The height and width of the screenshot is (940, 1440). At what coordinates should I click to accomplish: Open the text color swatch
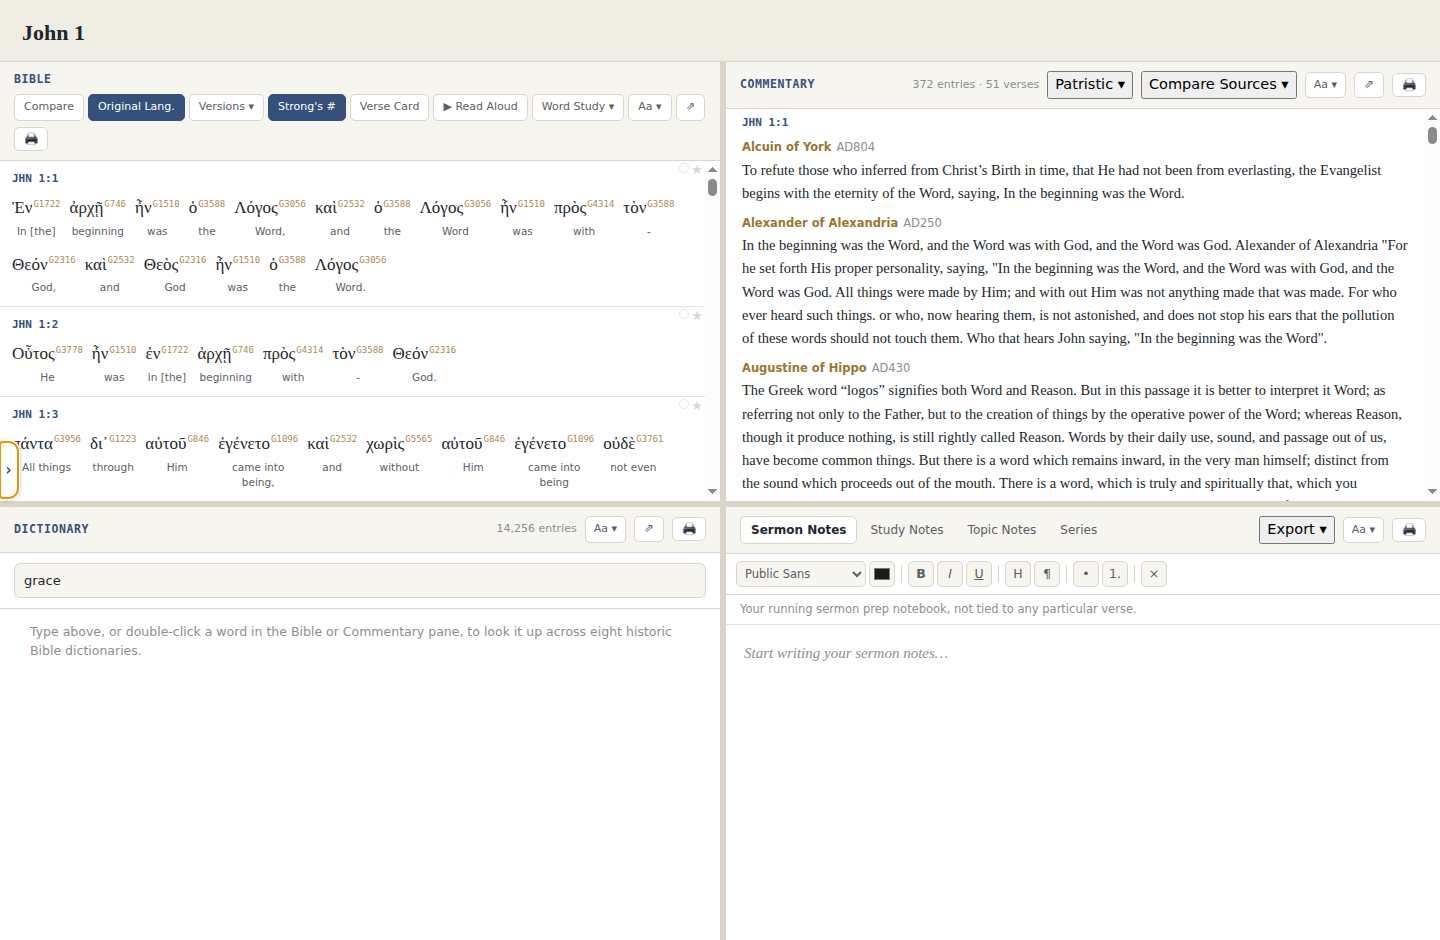[882, 574]
